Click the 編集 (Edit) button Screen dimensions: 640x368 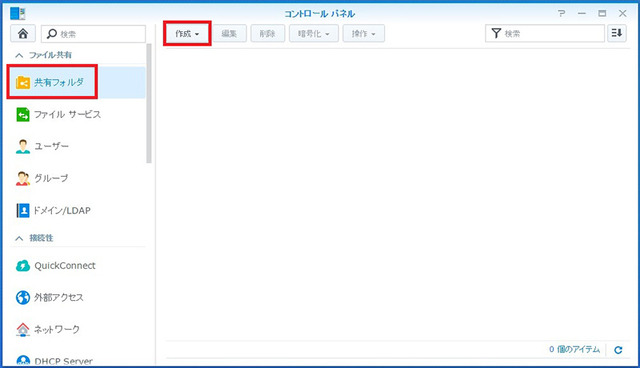(229, 33)
